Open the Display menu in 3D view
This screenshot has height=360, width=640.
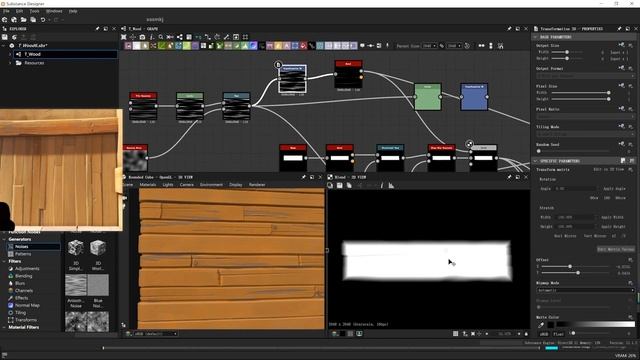236,184
